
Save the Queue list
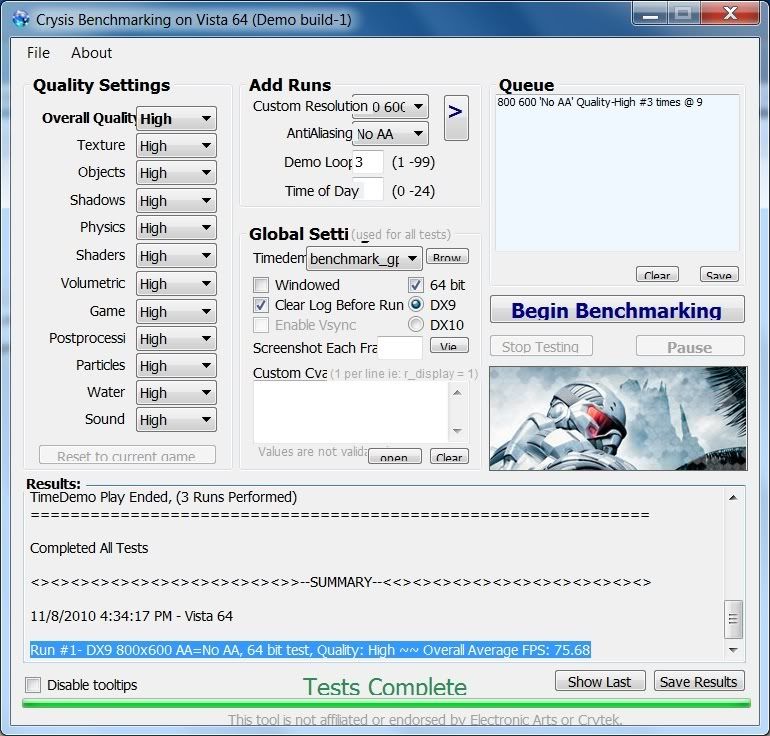[719, 274]
